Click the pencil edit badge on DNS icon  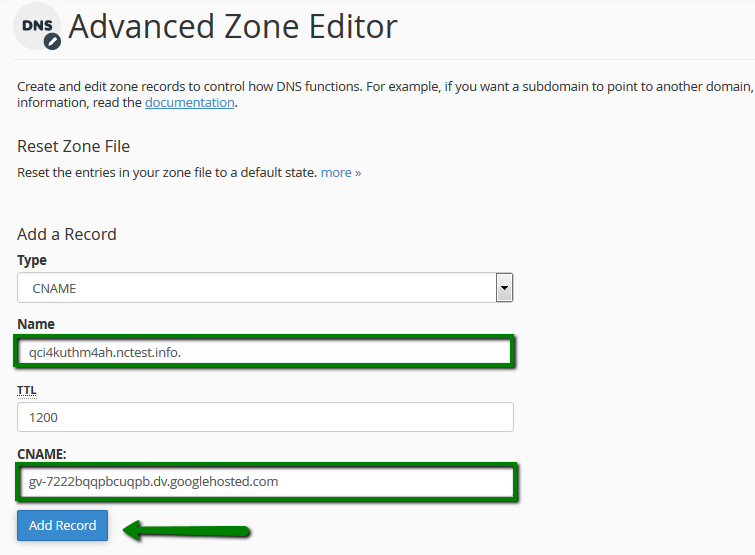point(52,42)
